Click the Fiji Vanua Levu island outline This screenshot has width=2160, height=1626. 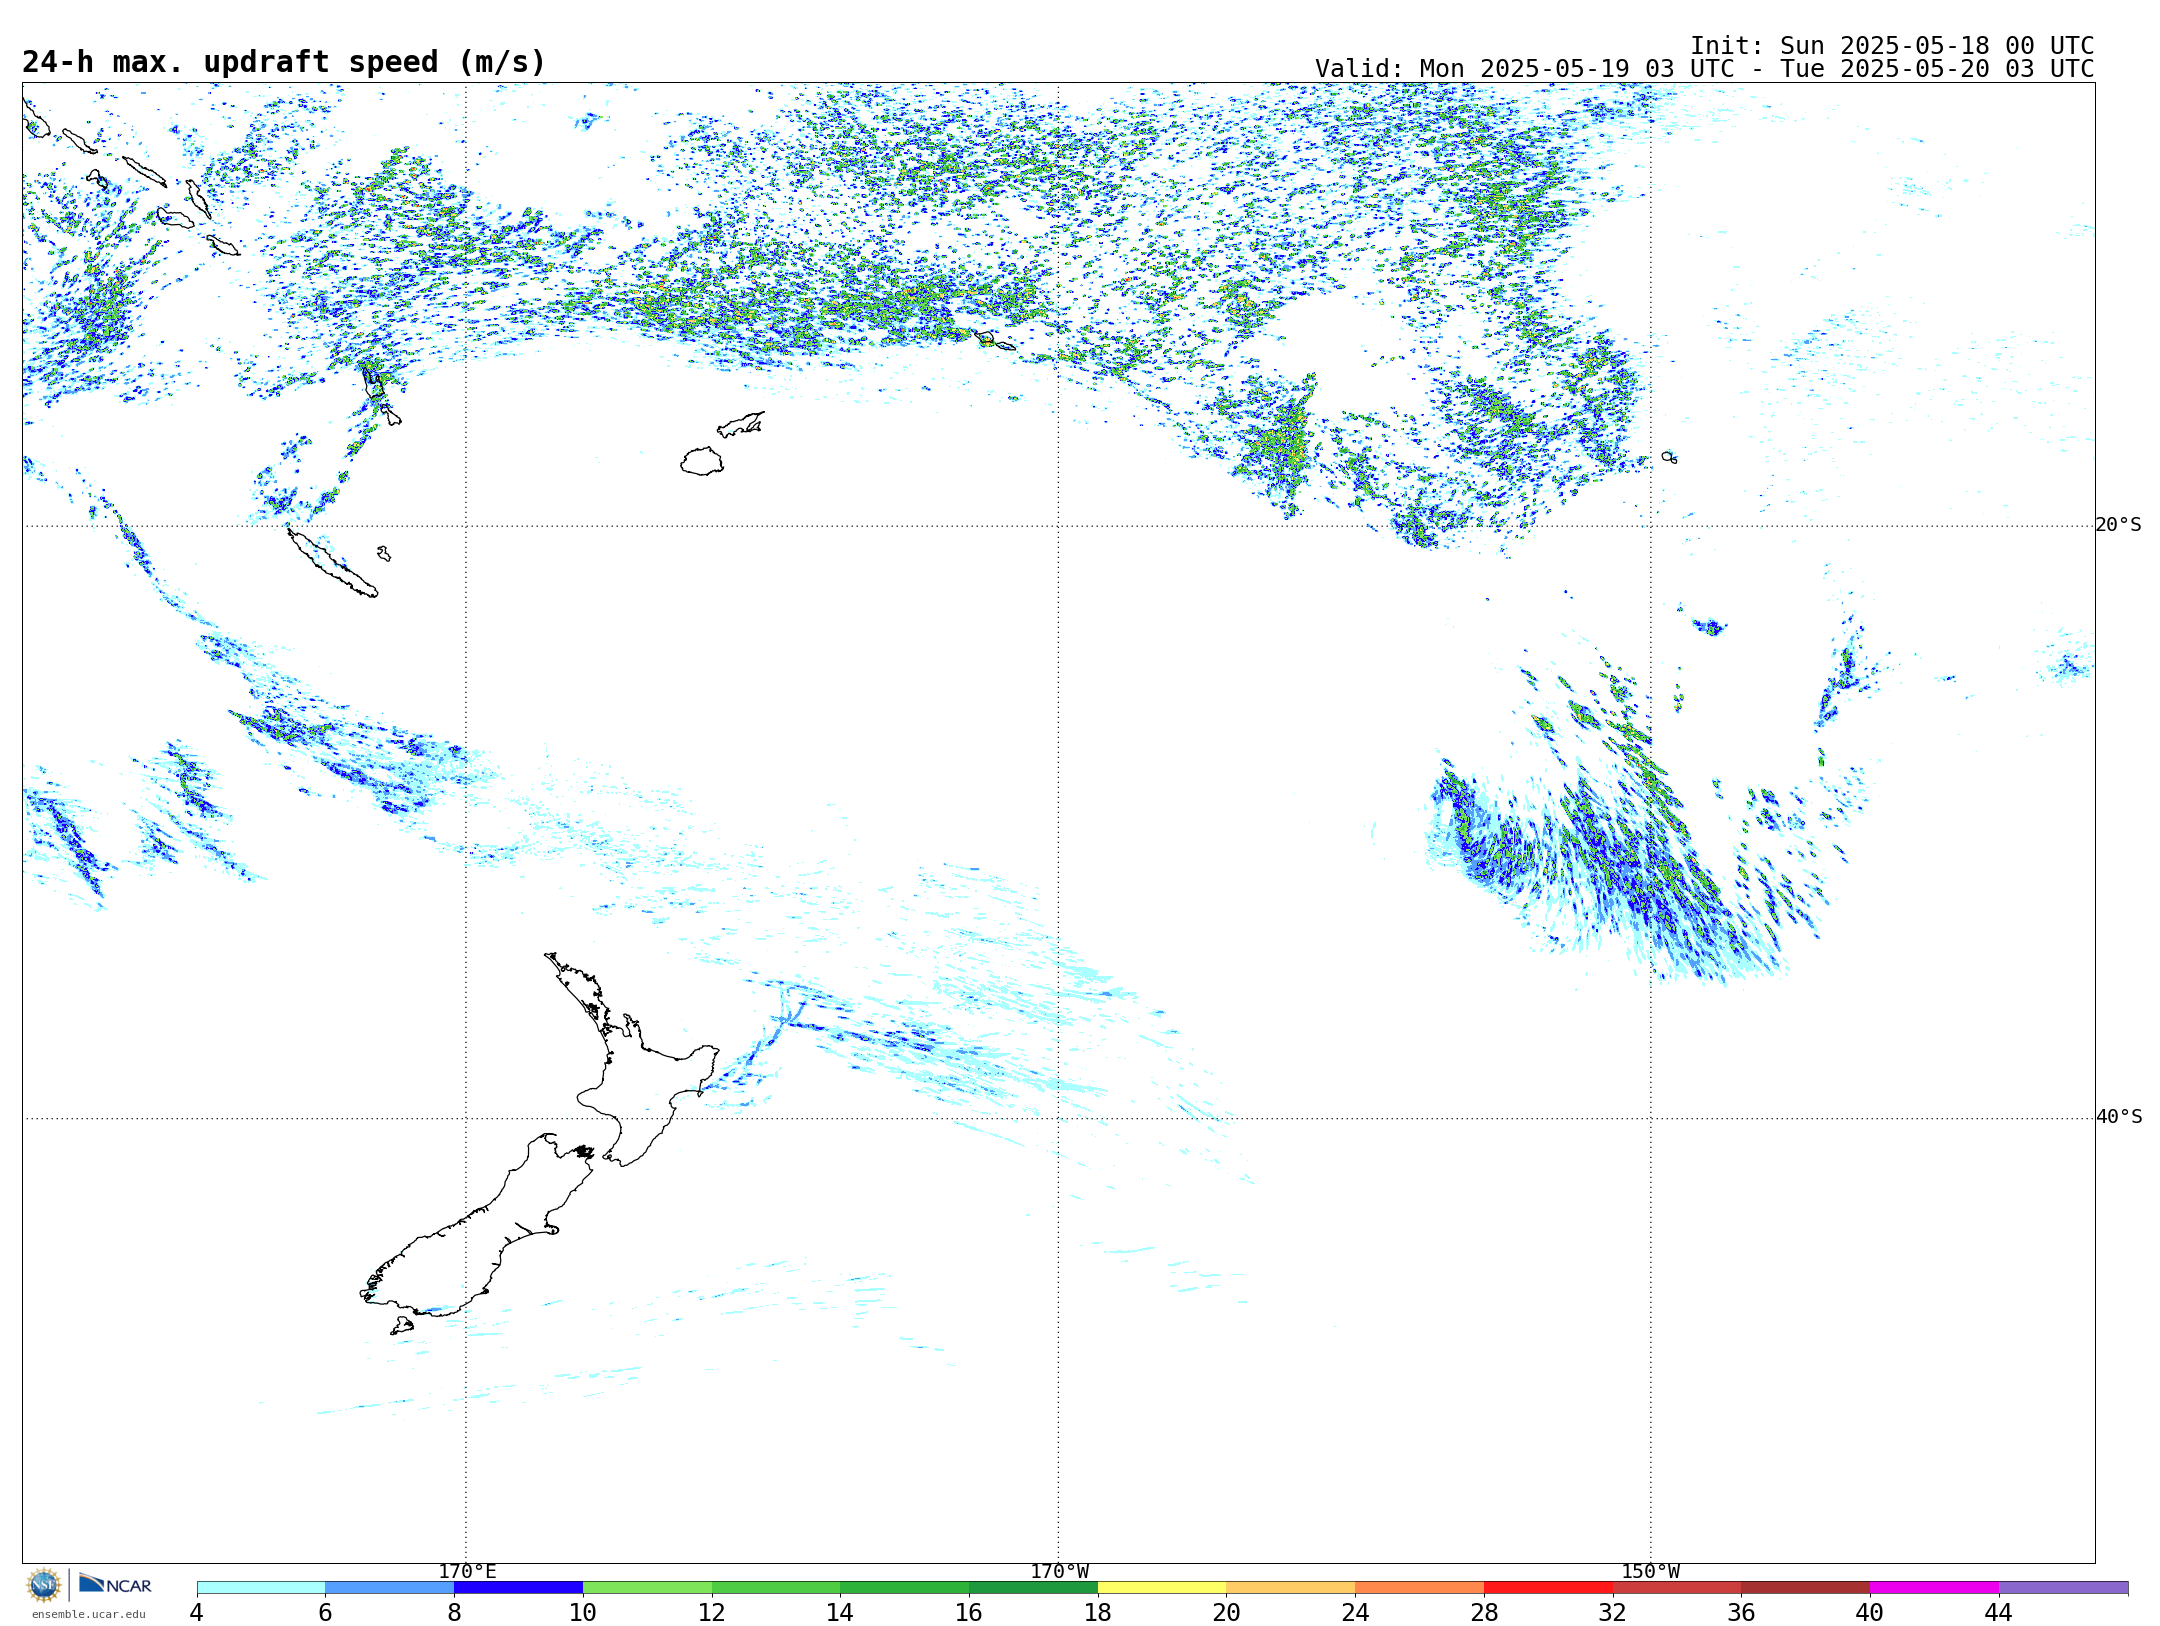(x=741, y=424)
